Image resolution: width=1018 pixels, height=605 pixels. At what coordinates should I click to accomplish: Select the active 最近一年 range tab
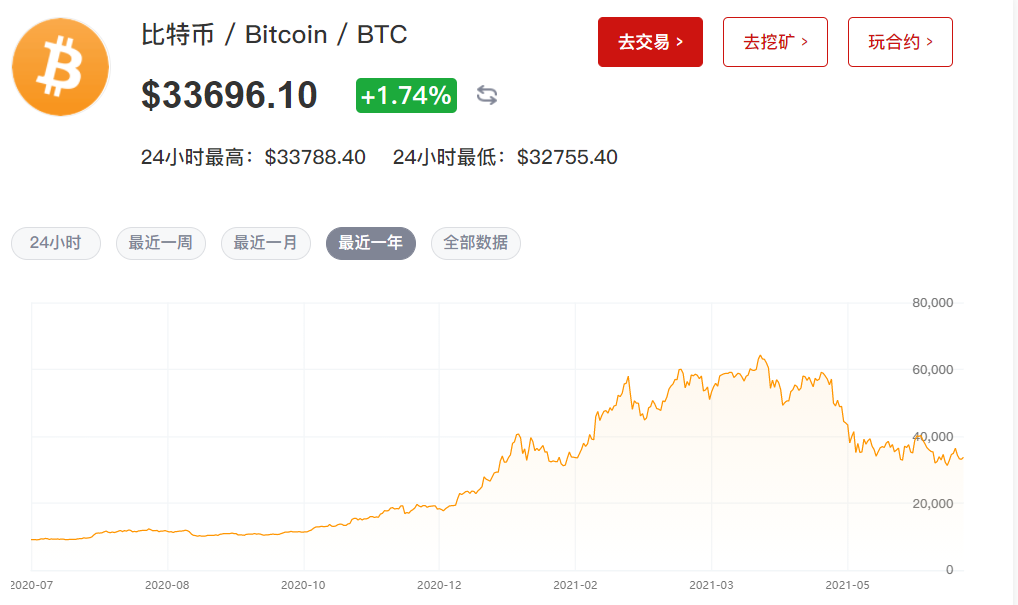point(370,243)
